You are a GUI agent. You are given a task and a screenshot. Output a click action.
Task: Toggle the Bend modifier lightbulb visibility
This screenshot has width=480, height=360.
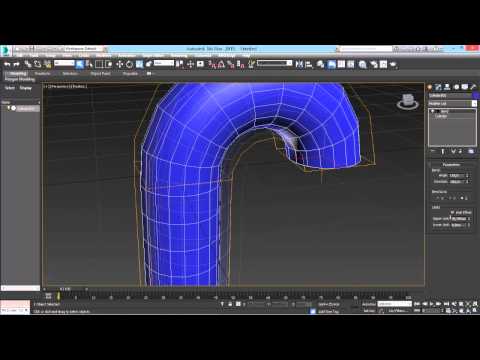432,111
